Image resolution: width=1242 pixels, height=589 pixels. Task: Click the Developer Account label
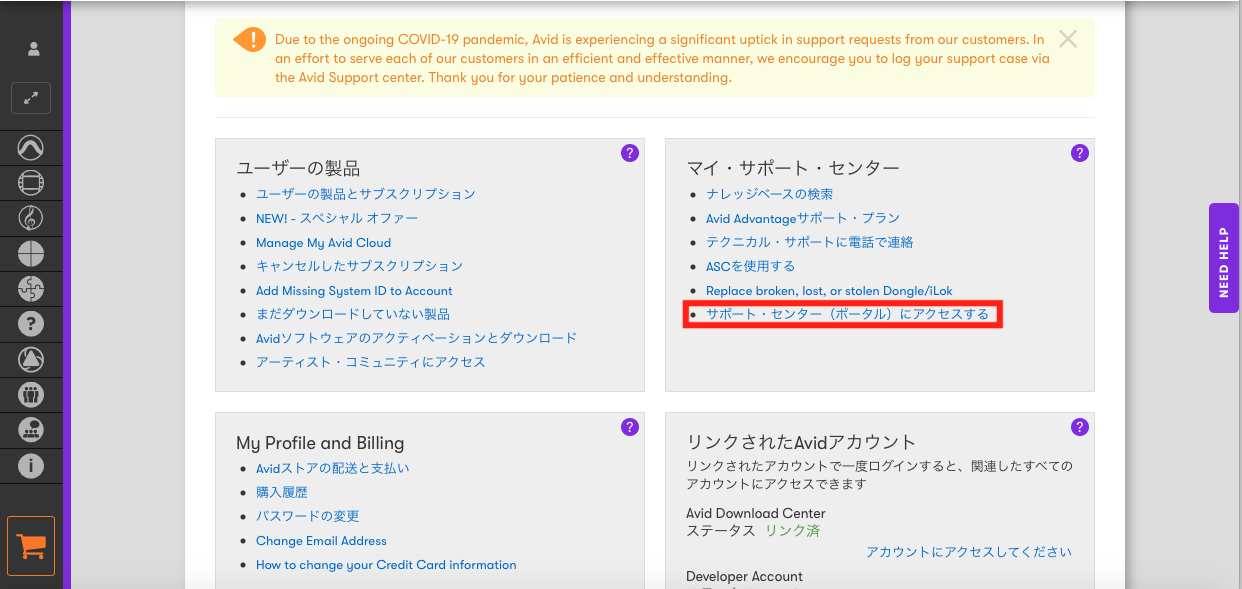744,577
